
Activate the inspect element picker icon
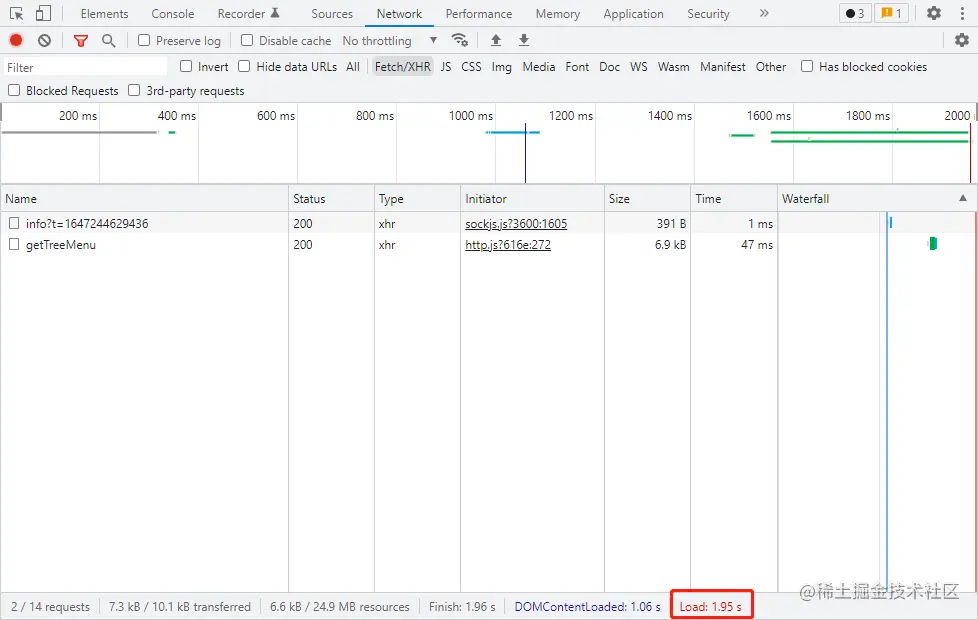[x=16, y=14]
